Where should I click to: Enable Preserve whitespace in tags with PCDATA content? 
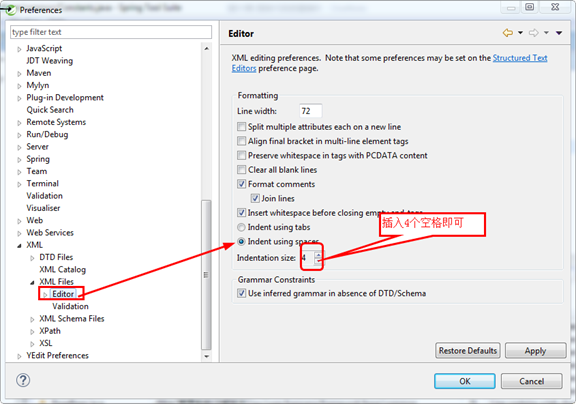point(241,155)
